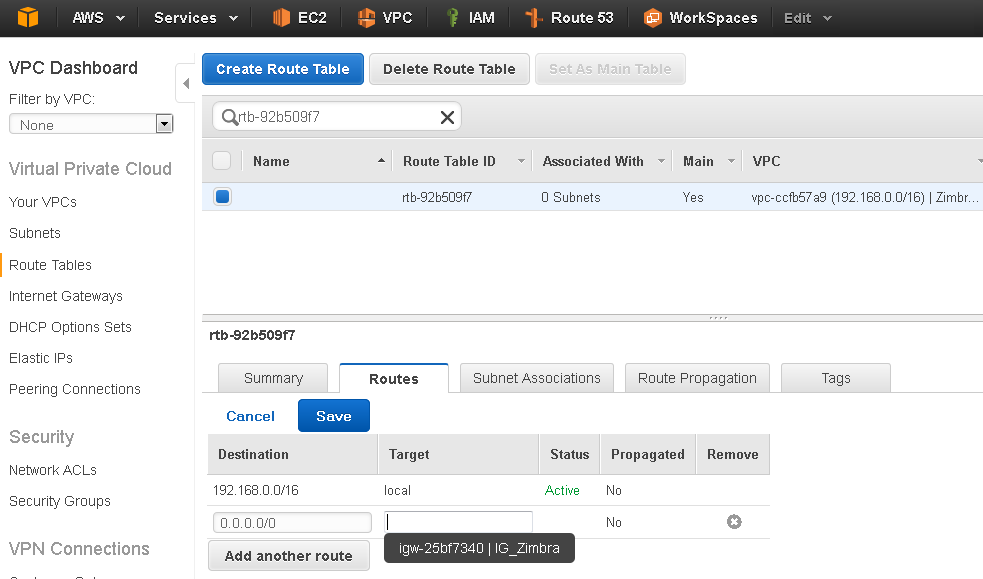This screenshot has height=579, width=983.
Task: Select igw-25bf7340 | IG_Zimbra suggestion
Action: coord(479,548)
